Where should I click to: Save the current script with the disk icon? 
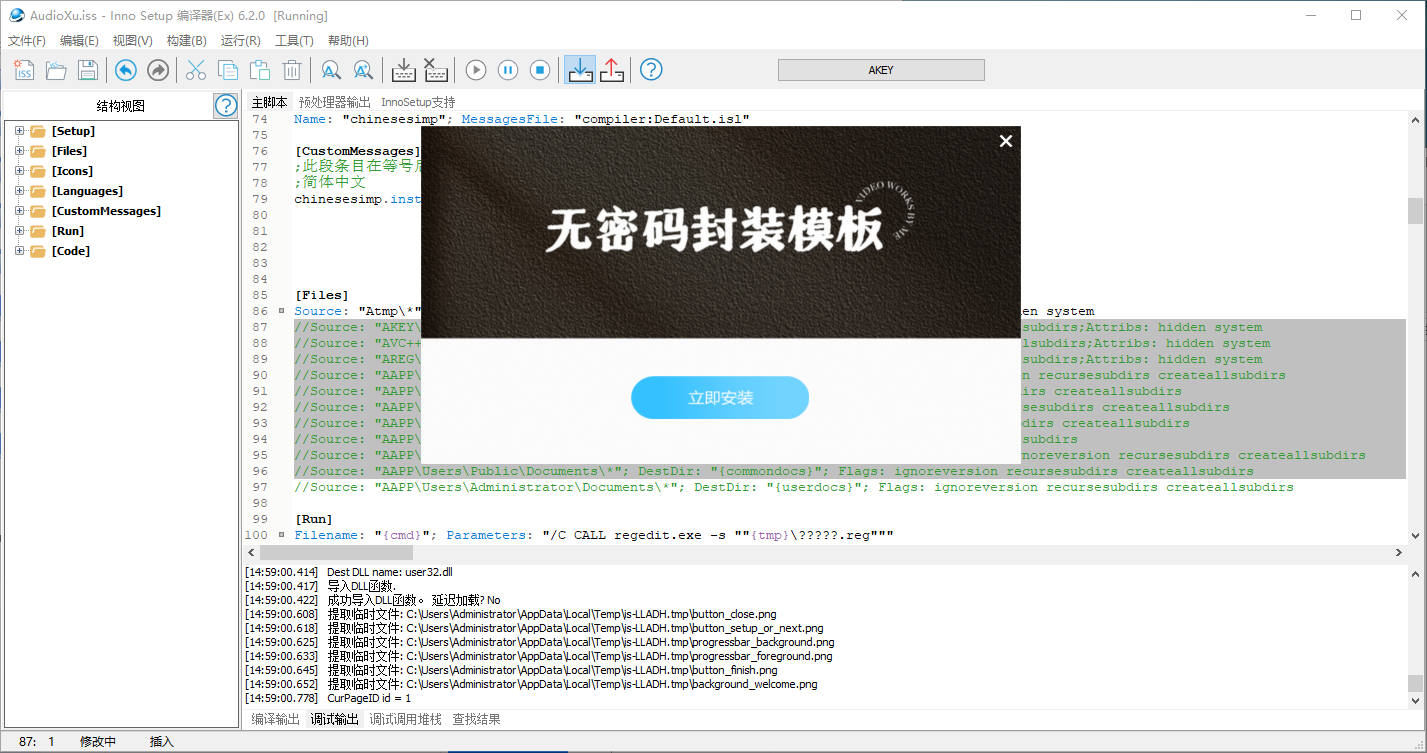pyautogui.click(x=87, y=70)
